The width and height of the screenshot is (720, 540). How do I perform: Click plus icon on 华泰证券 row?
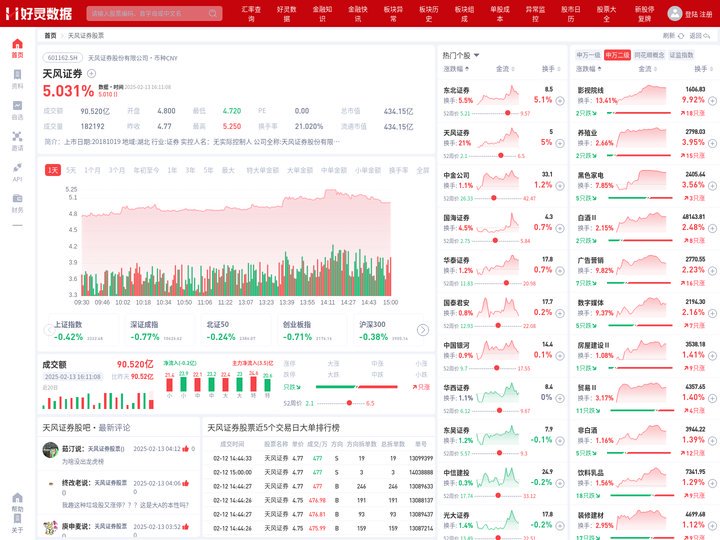[x=560, y=270]
